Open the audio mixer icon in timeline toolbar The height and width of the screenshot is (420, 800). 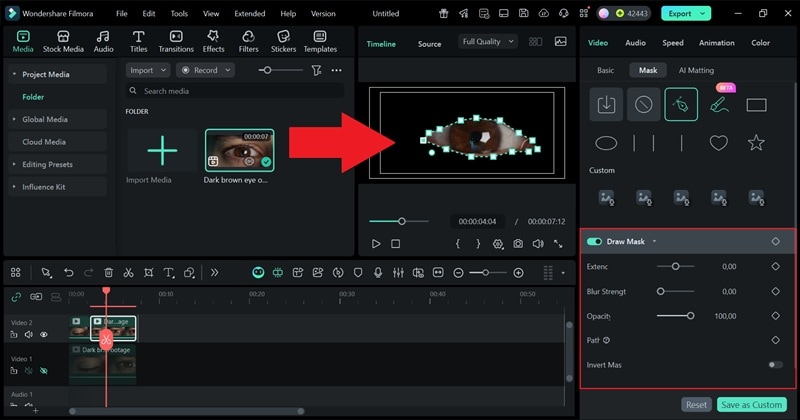(x=398, y=273)
